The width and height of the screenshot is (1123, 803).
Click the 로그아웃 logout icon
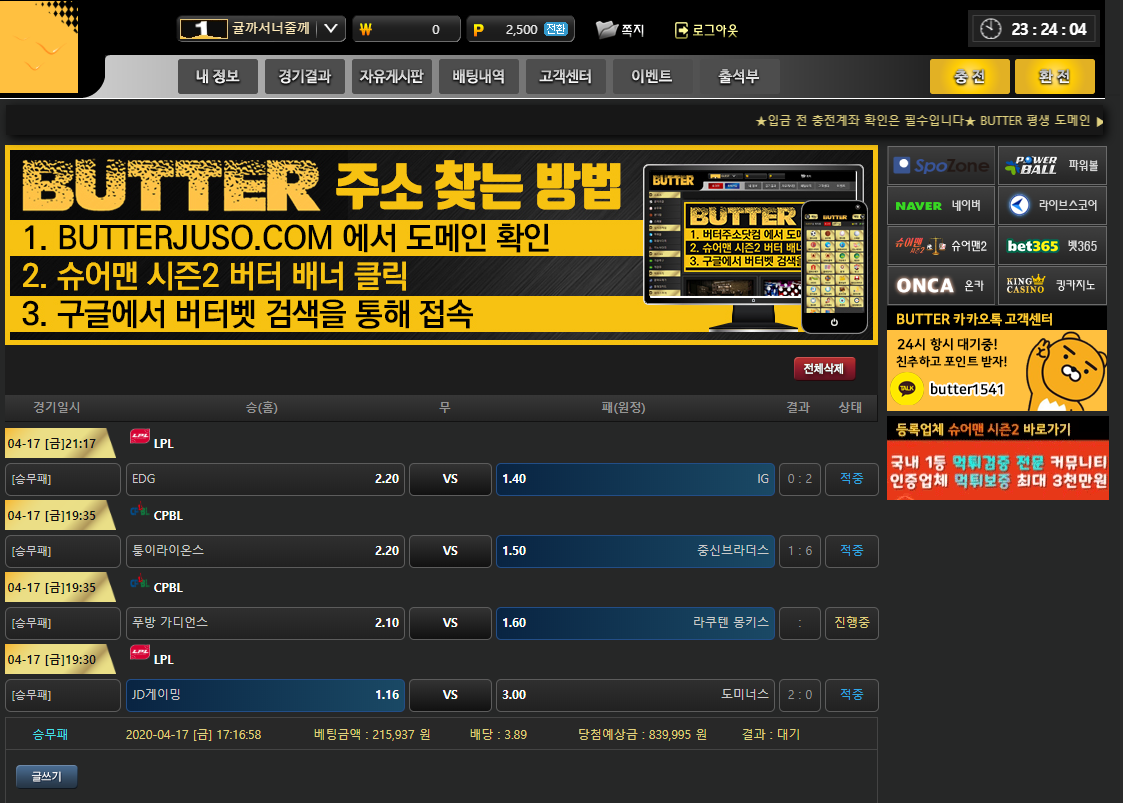(x=682, y=30)
